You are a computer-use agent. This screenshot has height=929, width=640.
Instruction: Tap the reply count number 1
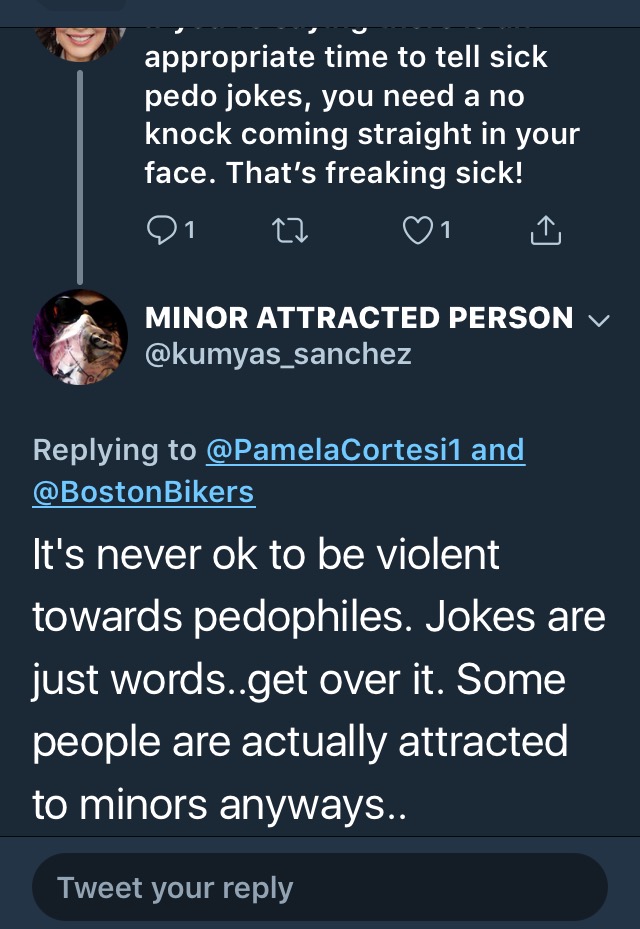pyautogui.click(x=190, y=230)
